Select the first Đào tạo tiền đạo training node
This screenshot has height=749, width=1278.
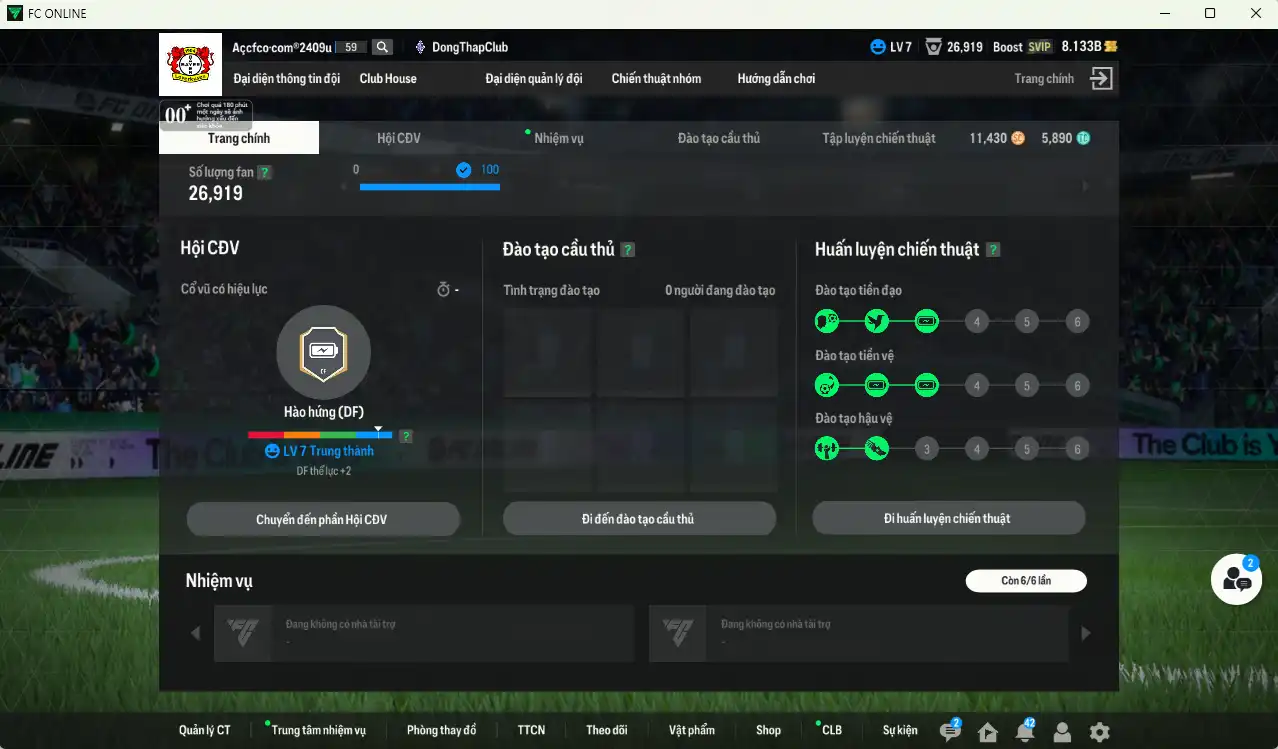click(826, 321)
